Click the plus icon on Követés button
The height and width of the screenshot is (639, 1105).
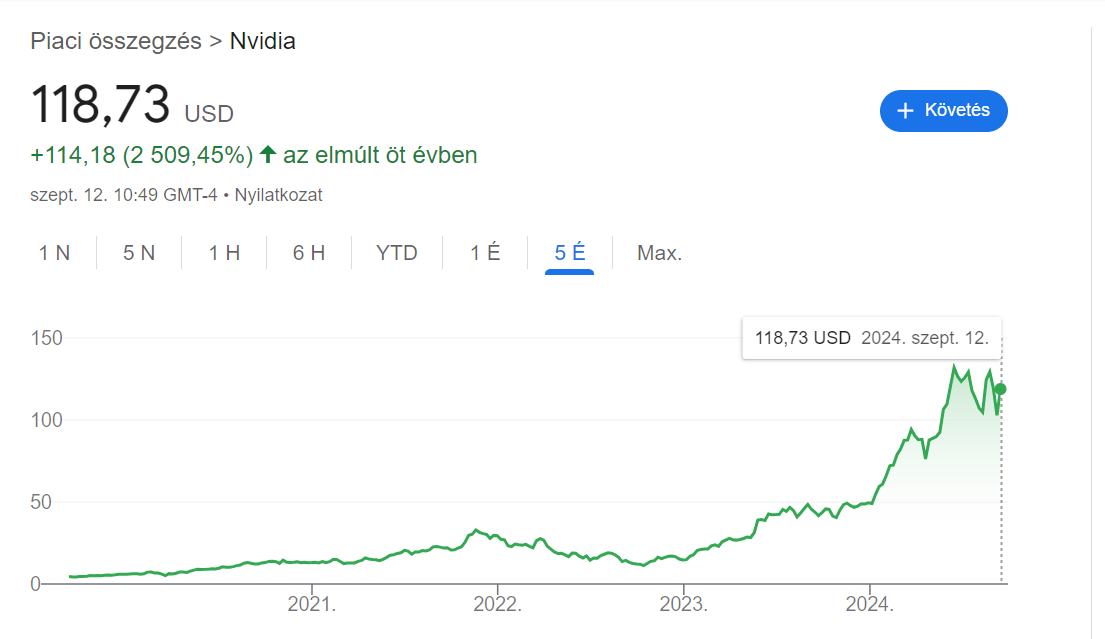pos(906,110)
